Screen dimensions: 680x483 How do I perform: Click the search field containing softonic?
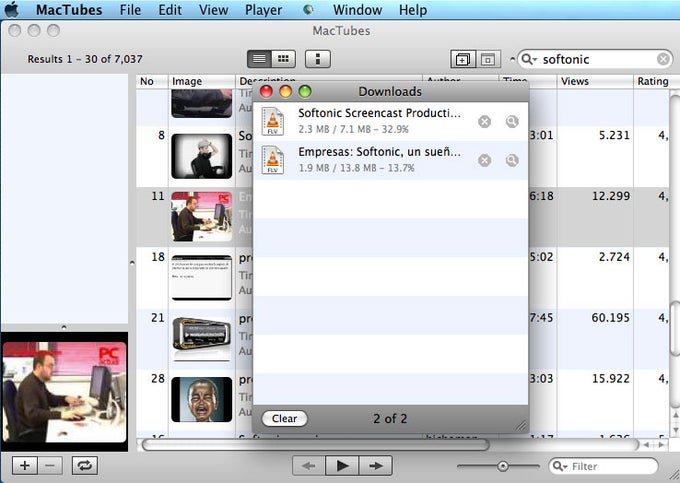pyautogui.click(x=596, y=59)
